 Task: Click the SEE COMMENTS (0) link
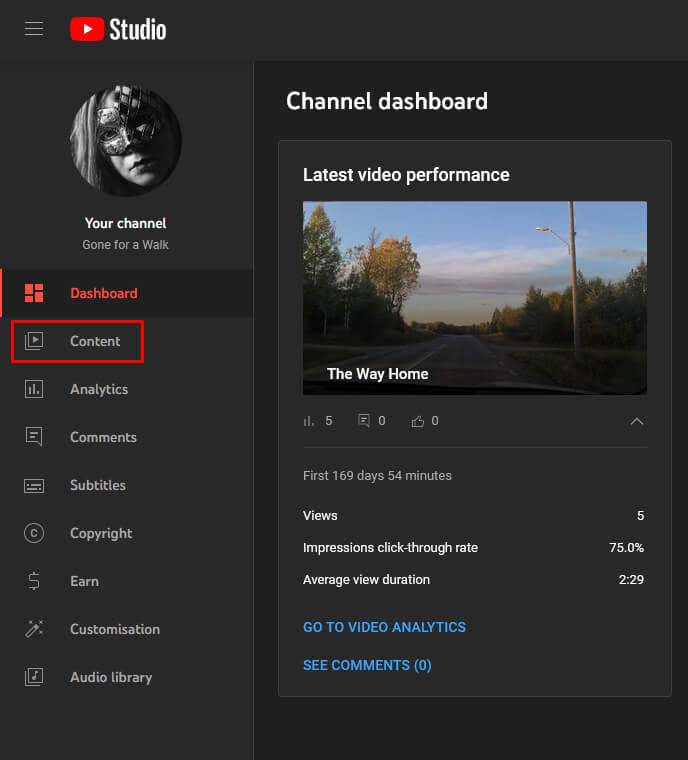pos(367,665)
